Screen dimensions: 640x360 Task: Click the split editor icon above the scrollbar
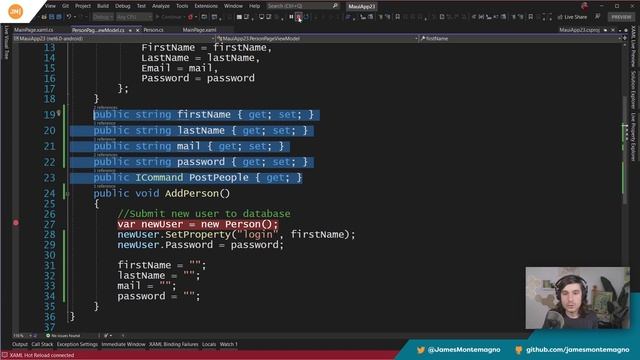625,38
